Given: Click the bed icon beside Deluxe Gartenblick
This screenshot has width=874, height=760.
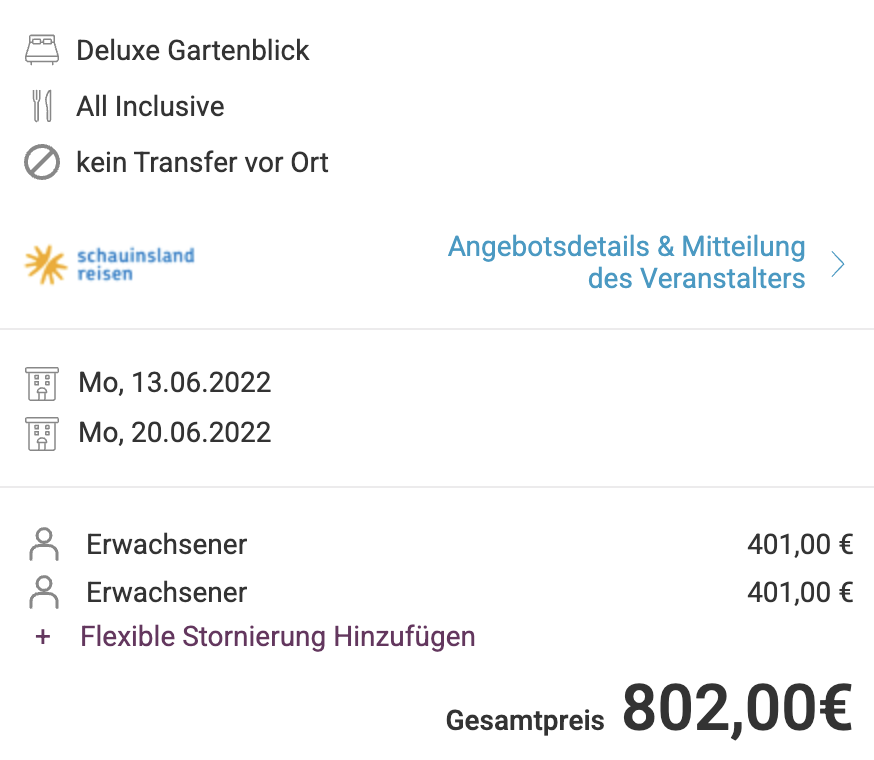Looking at the screenshot, I should pyautogui.click(x=42, y=50).
